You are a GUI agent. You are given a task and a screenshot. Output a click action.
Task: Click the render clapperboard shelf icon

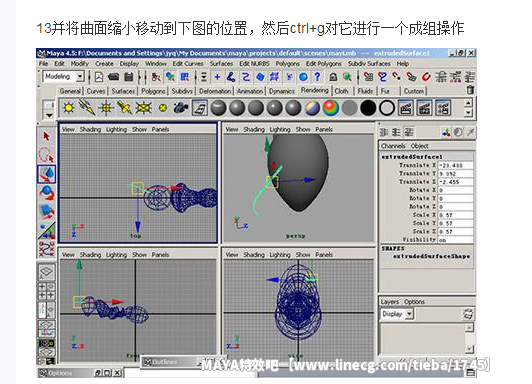406,108
